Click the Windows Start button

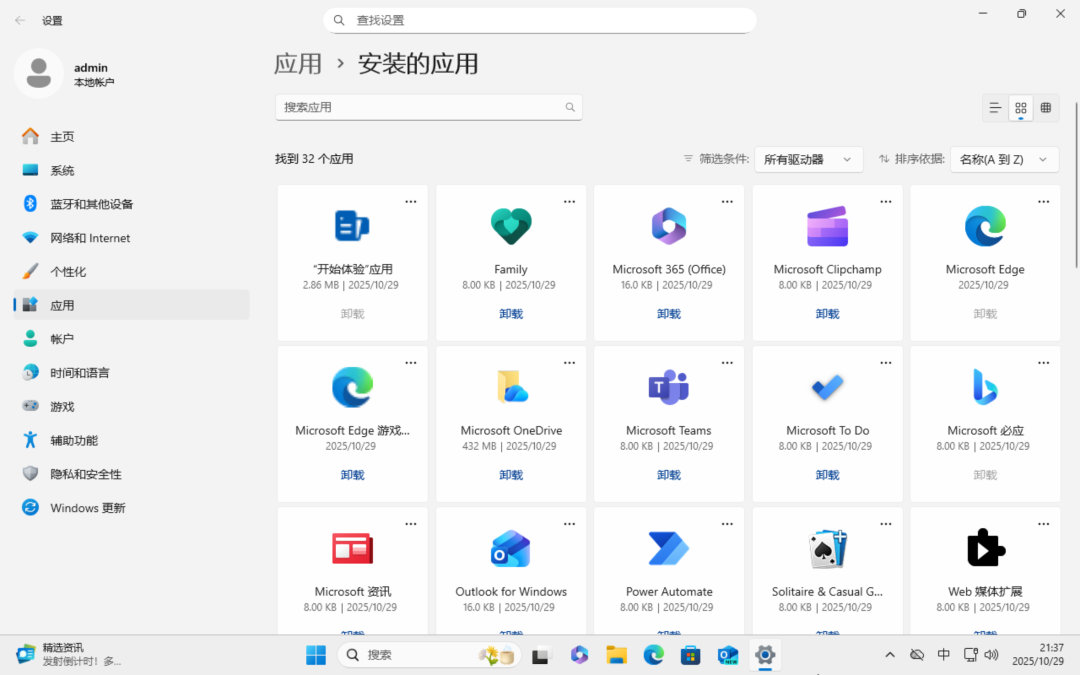(315, 655)
